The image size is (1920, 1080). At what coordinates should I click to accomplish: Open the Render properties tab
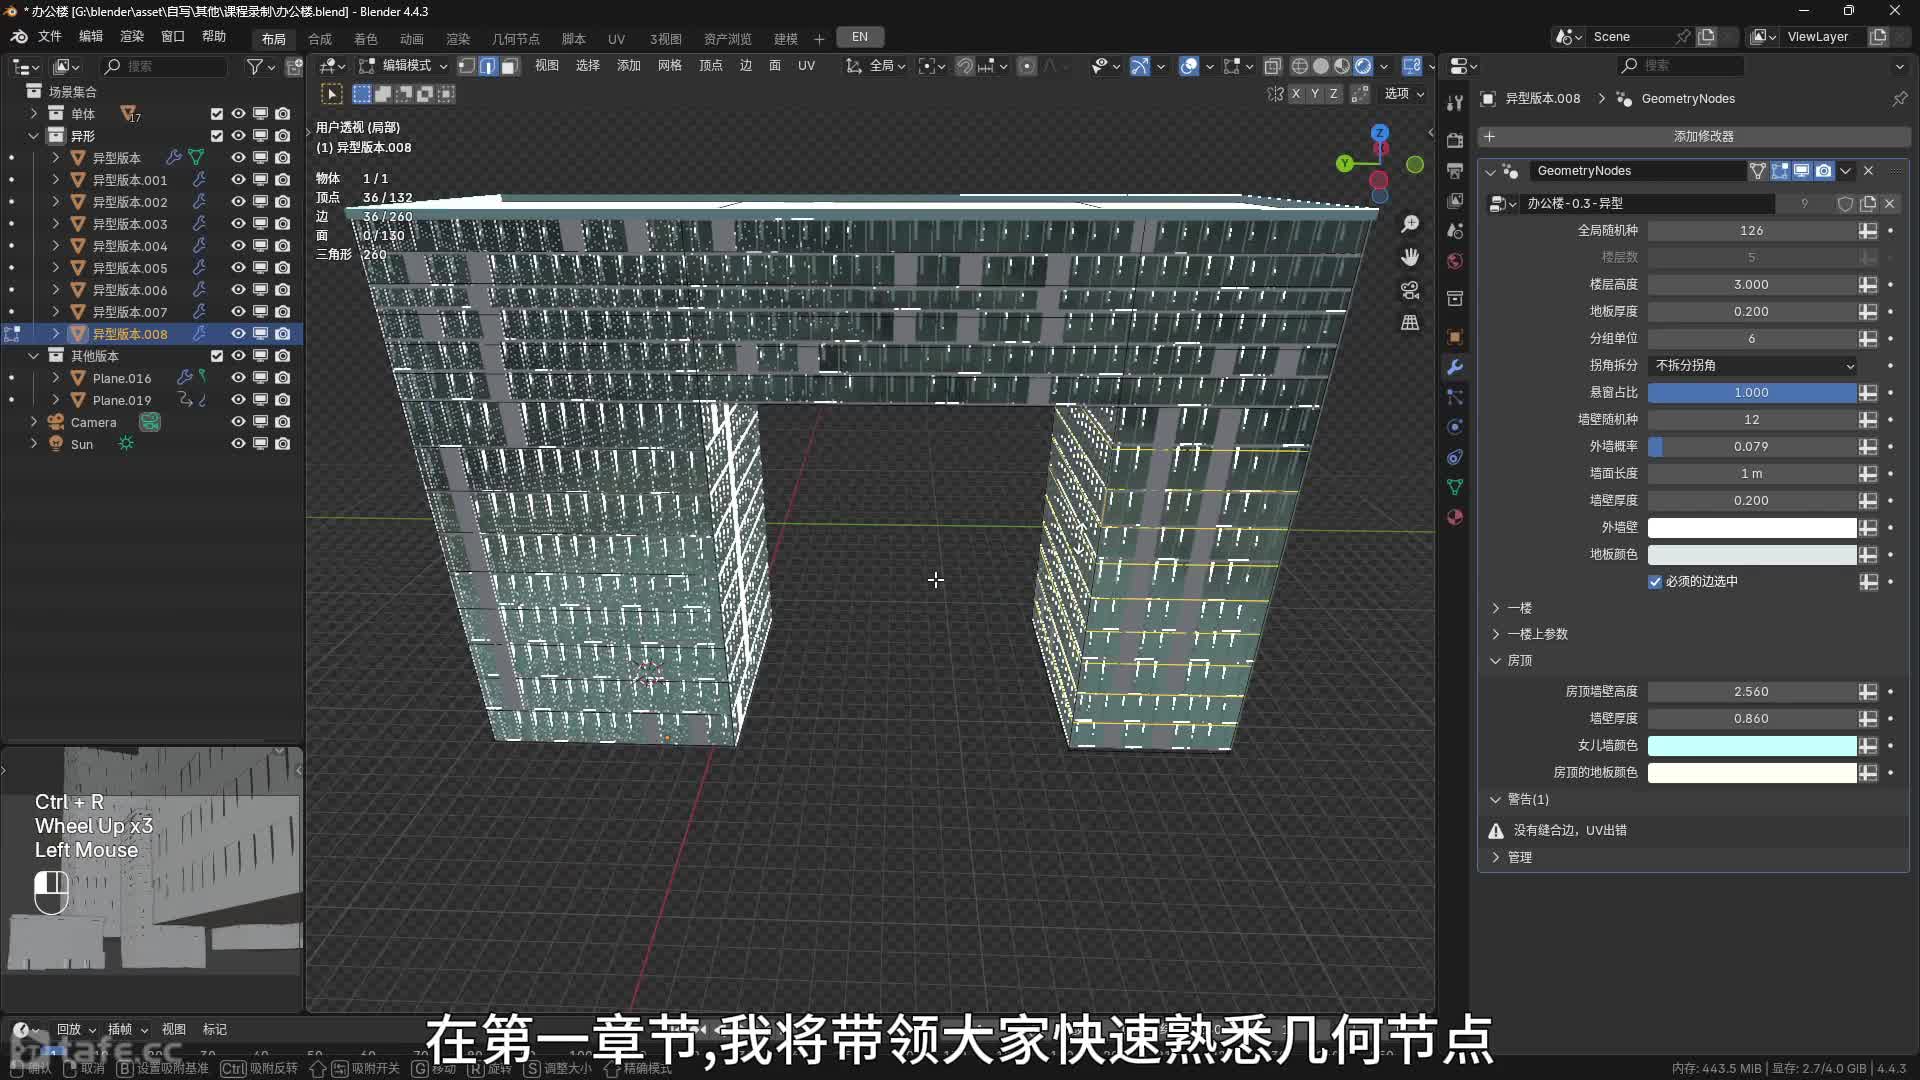(x=1455, y=141)
